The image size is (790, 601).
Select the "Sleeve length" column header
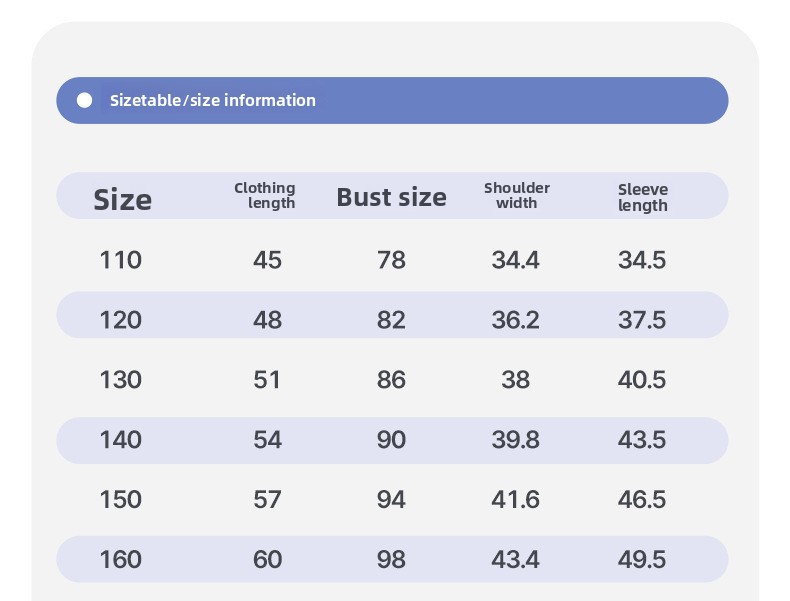click(642, 197)
